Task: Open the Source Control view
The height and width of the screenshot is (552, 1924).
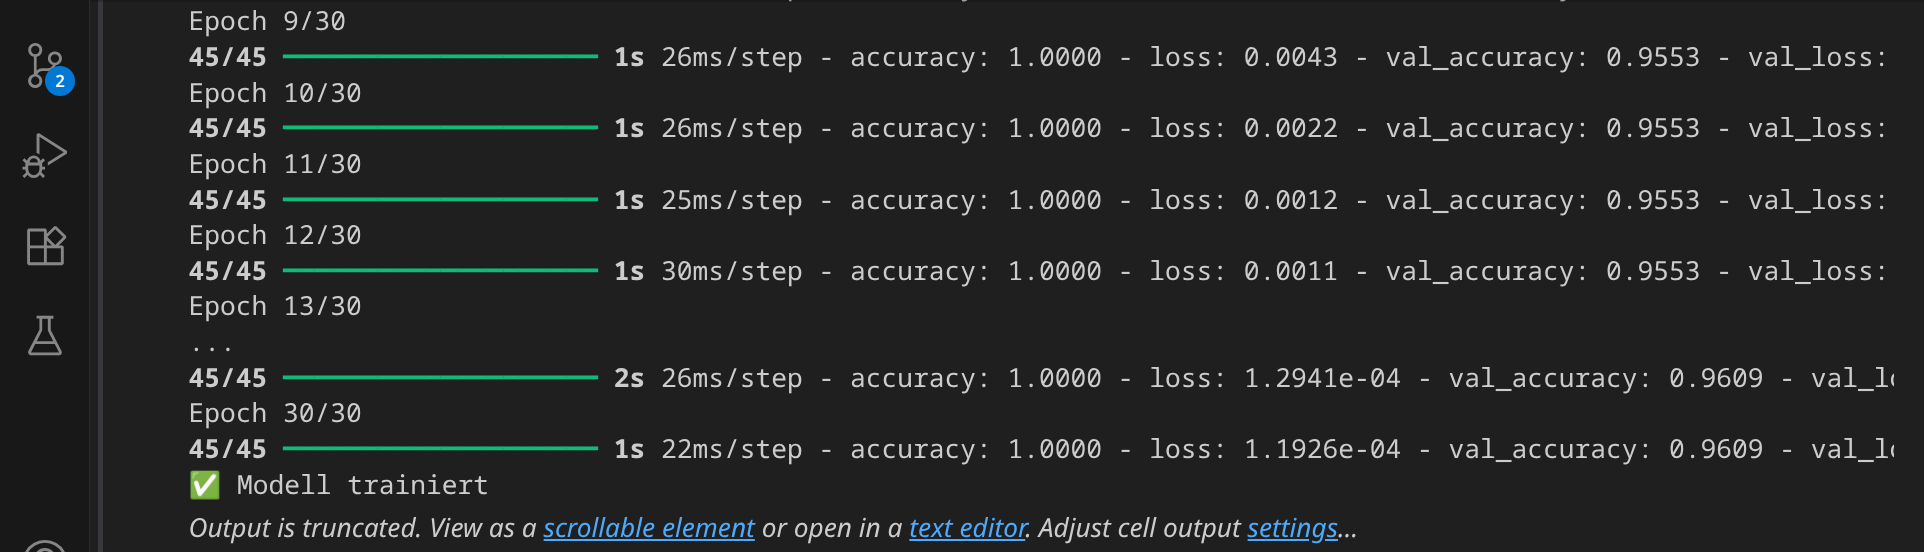Action: pos(45,66)
